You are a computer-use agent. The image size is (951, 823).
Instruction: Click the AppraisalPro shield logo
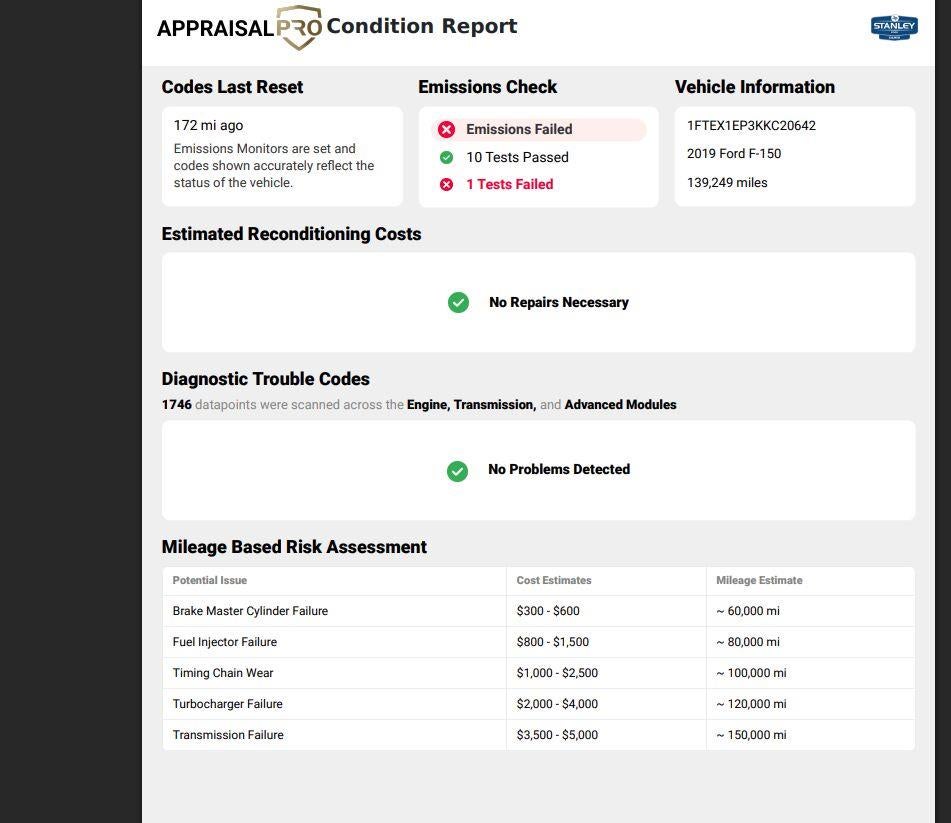(x=299, y=27)
